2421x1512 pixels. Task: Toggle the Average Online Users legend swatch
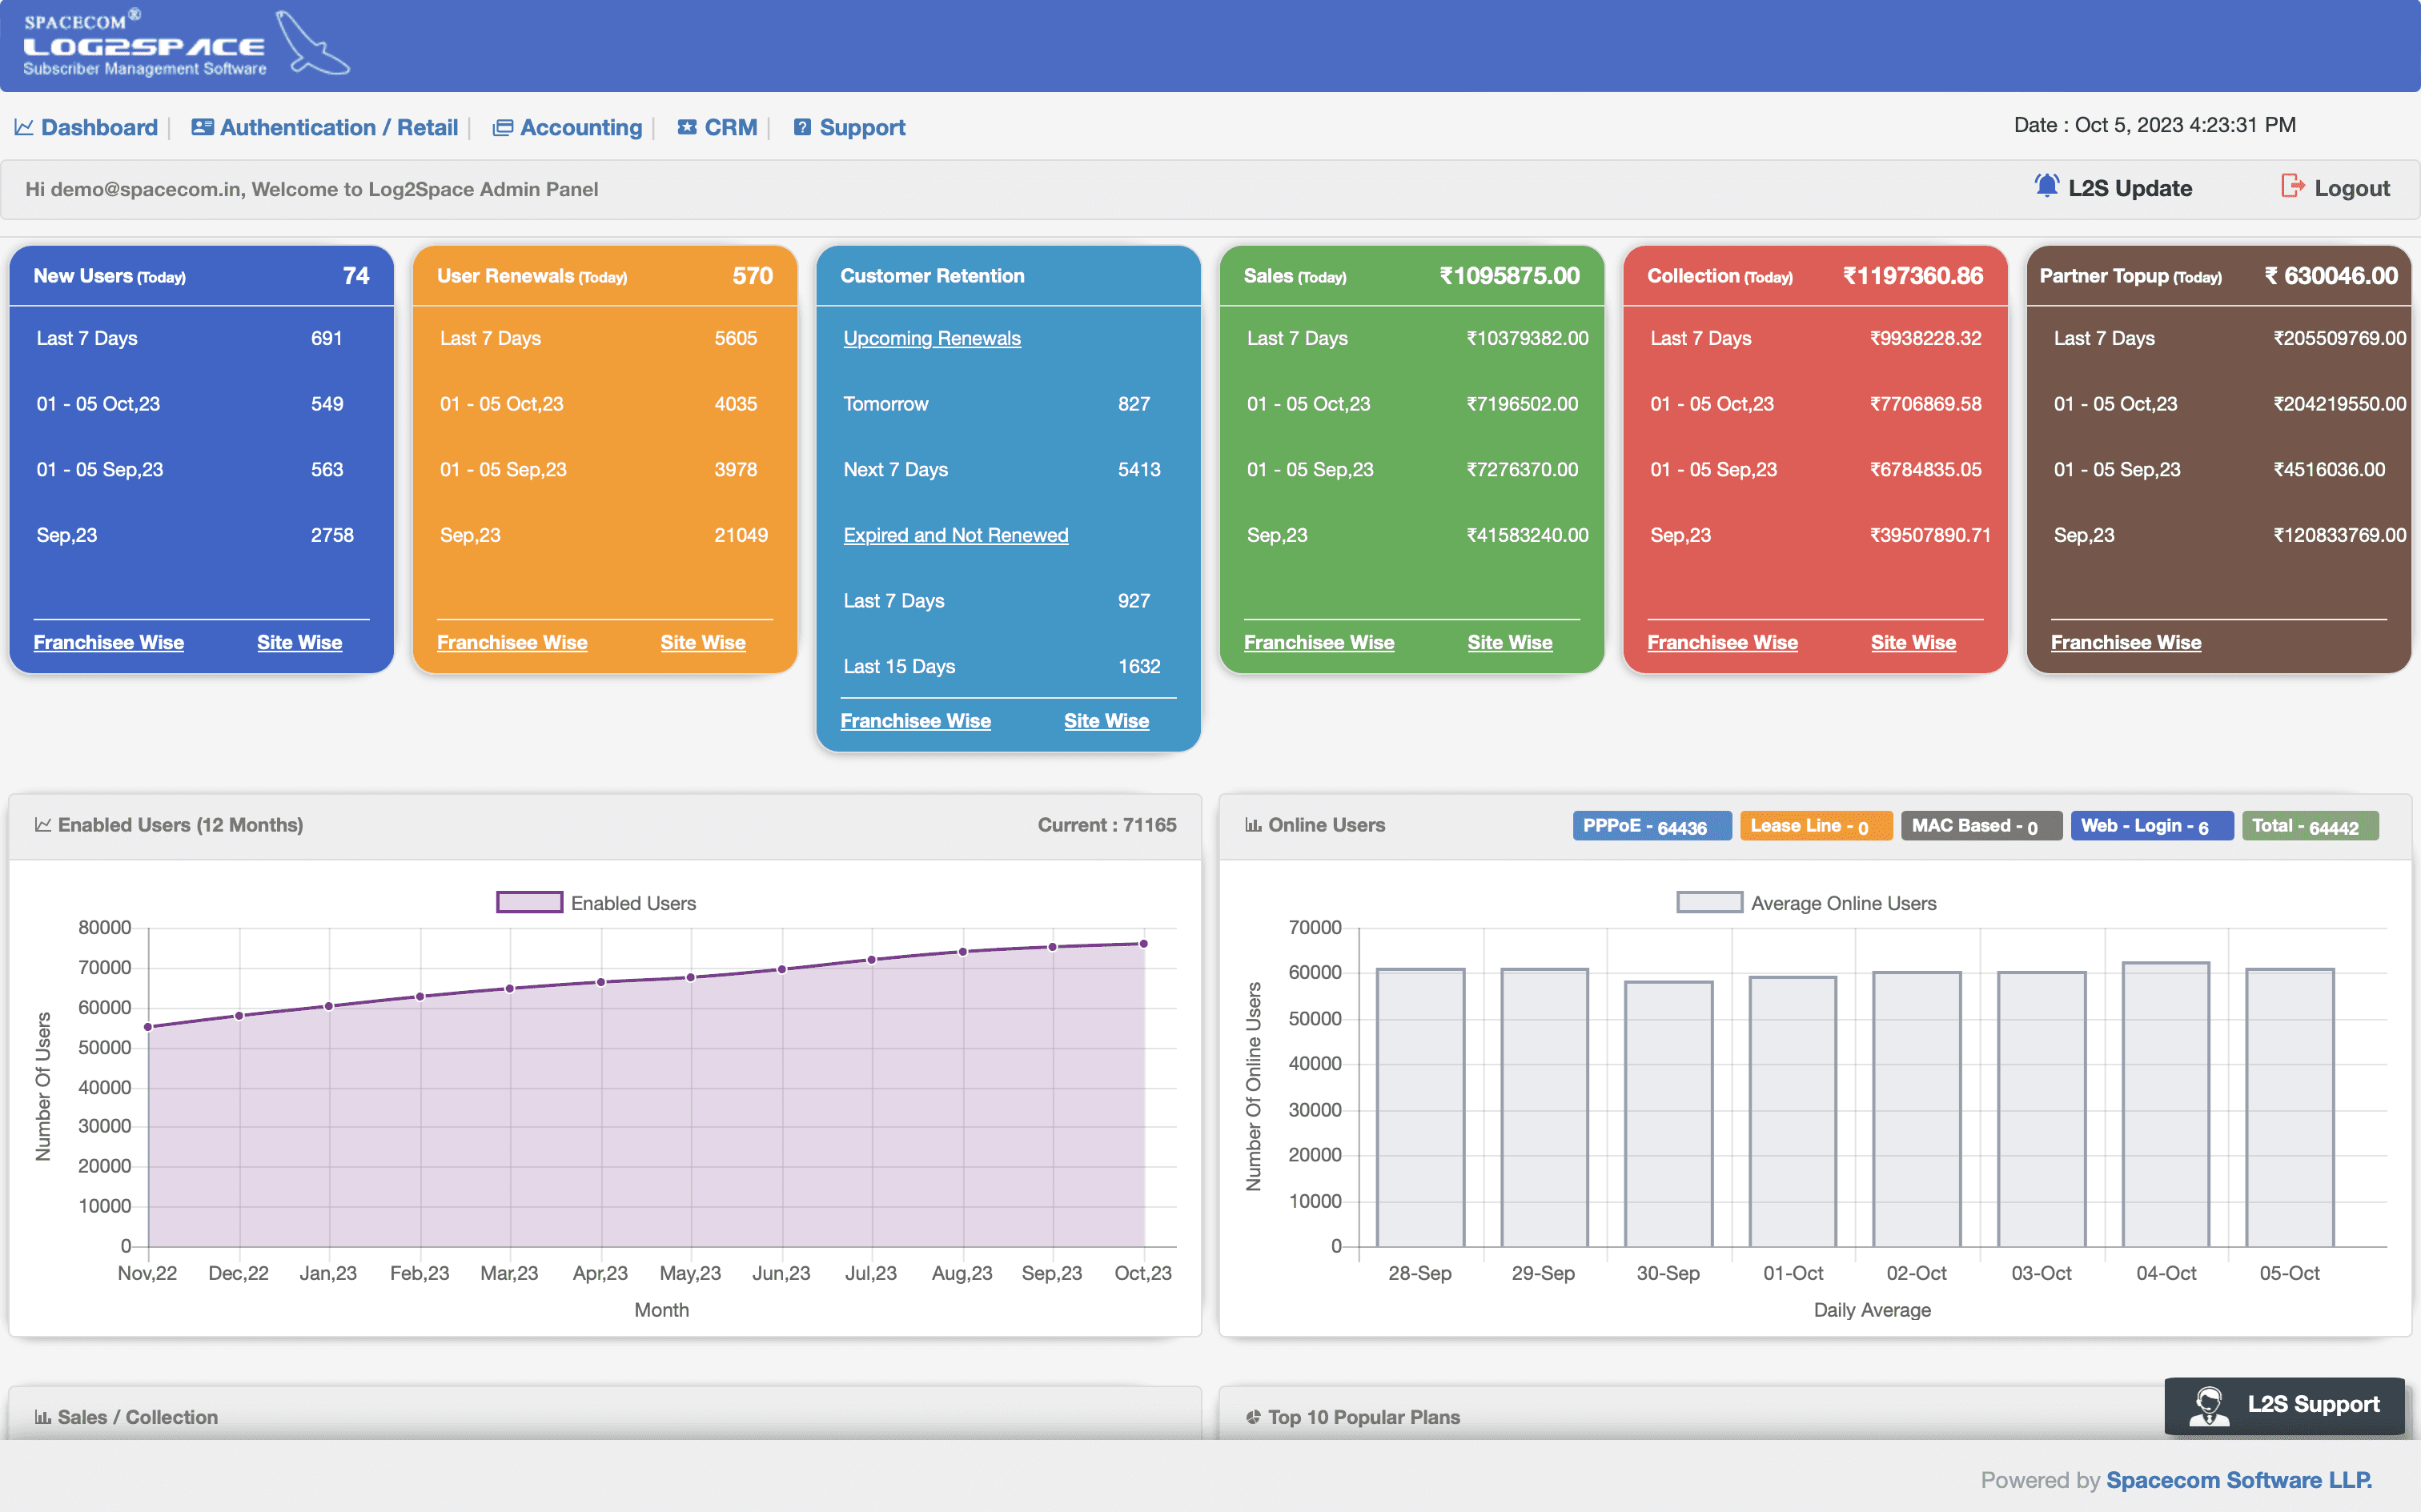pos(1710,902)
